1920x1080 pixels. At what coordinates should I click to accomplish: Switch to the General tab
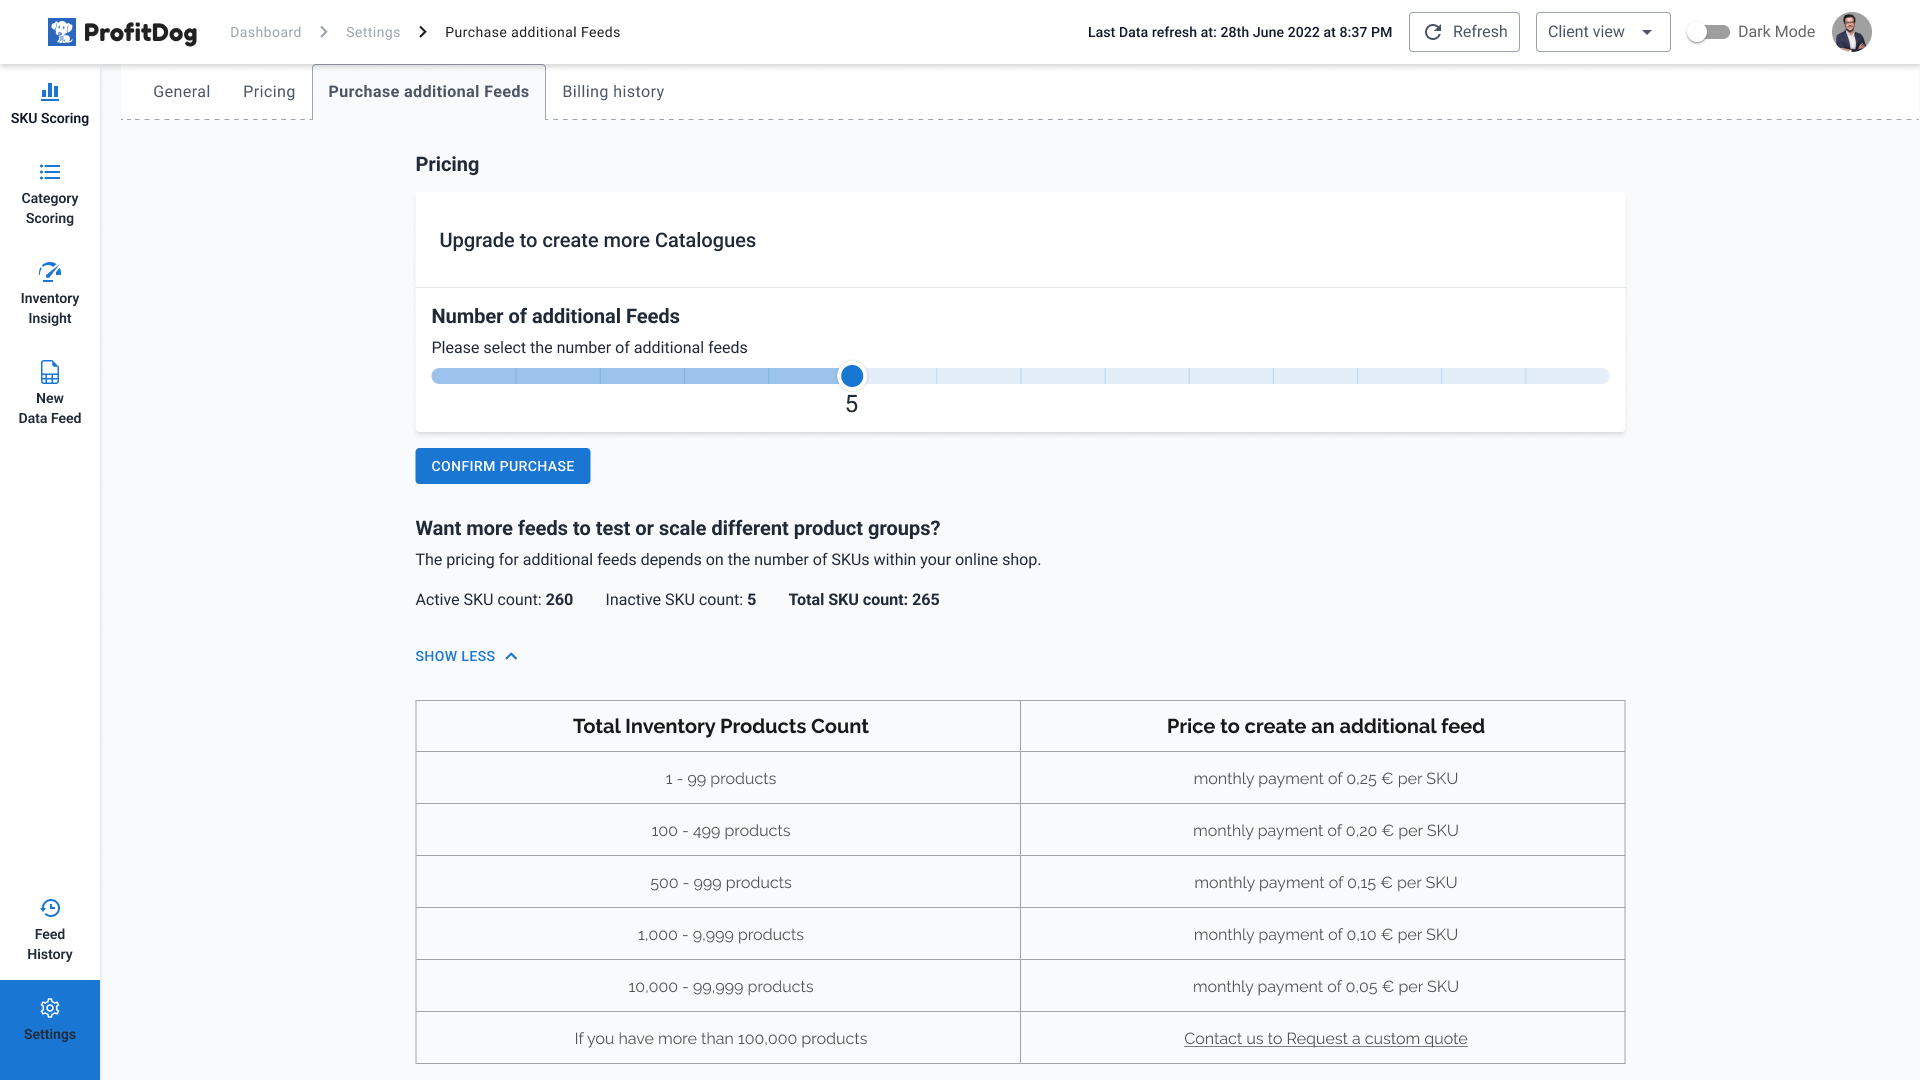[x=182, y=92]
